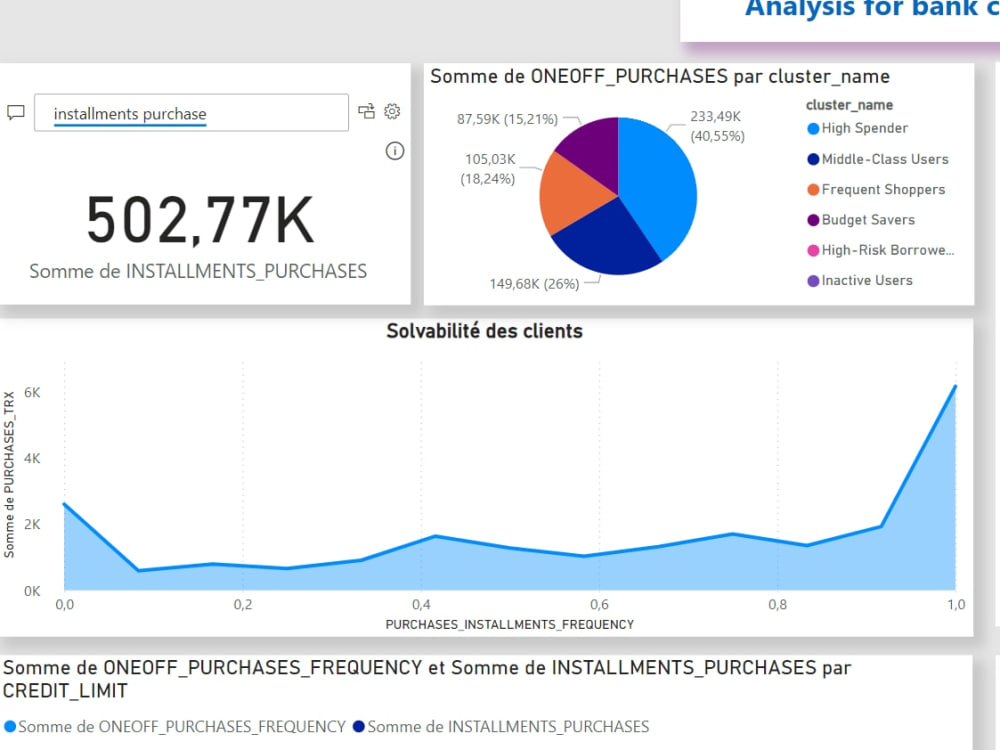Click the PURCHASES_INSTALLMENTS_FREQUENCY axis title

(510, 624)
